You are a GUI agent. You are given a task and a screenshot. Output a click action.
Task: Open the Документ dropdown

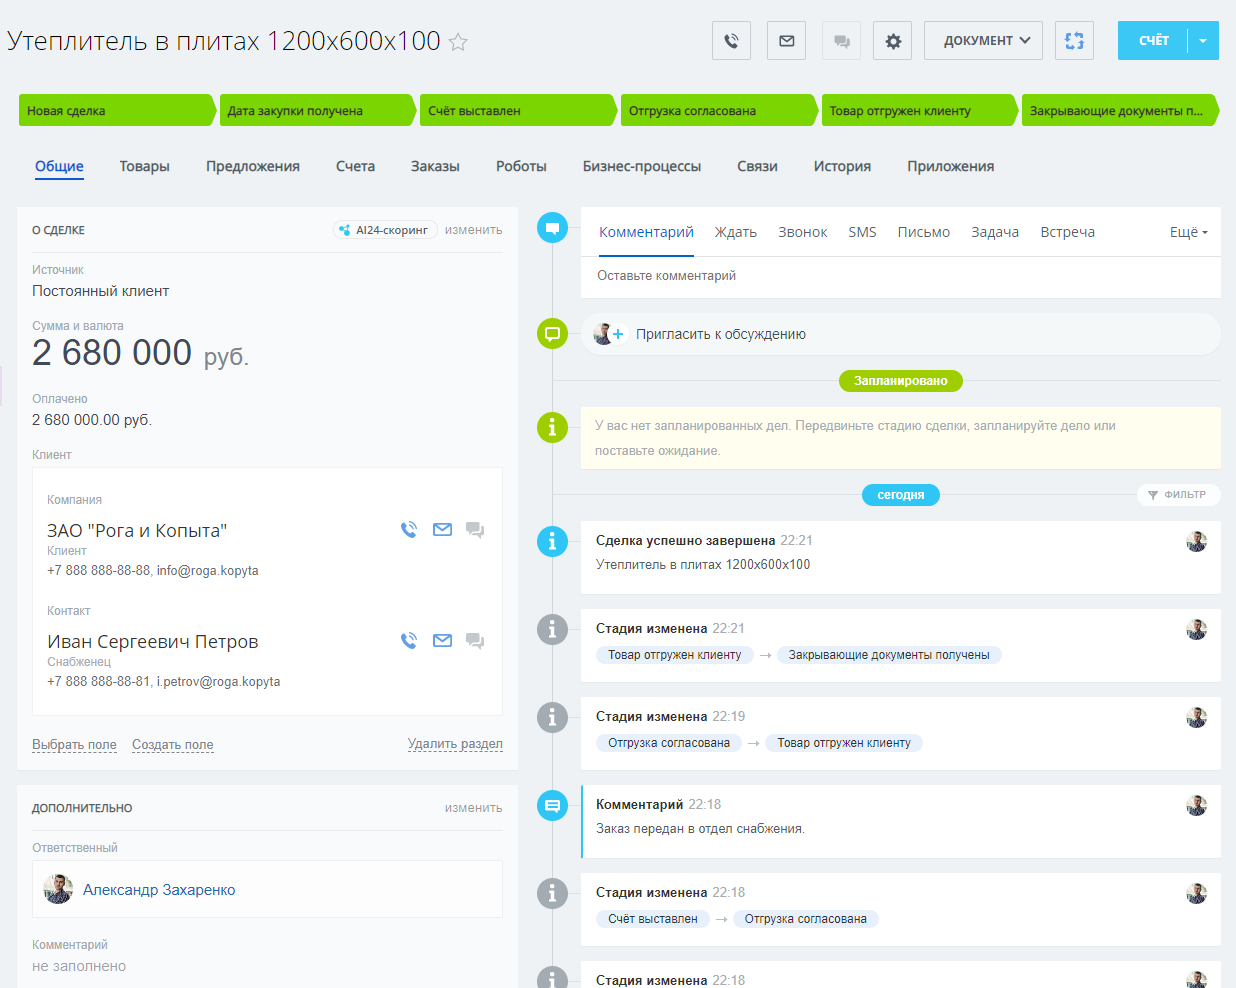(x=983, y=41)
